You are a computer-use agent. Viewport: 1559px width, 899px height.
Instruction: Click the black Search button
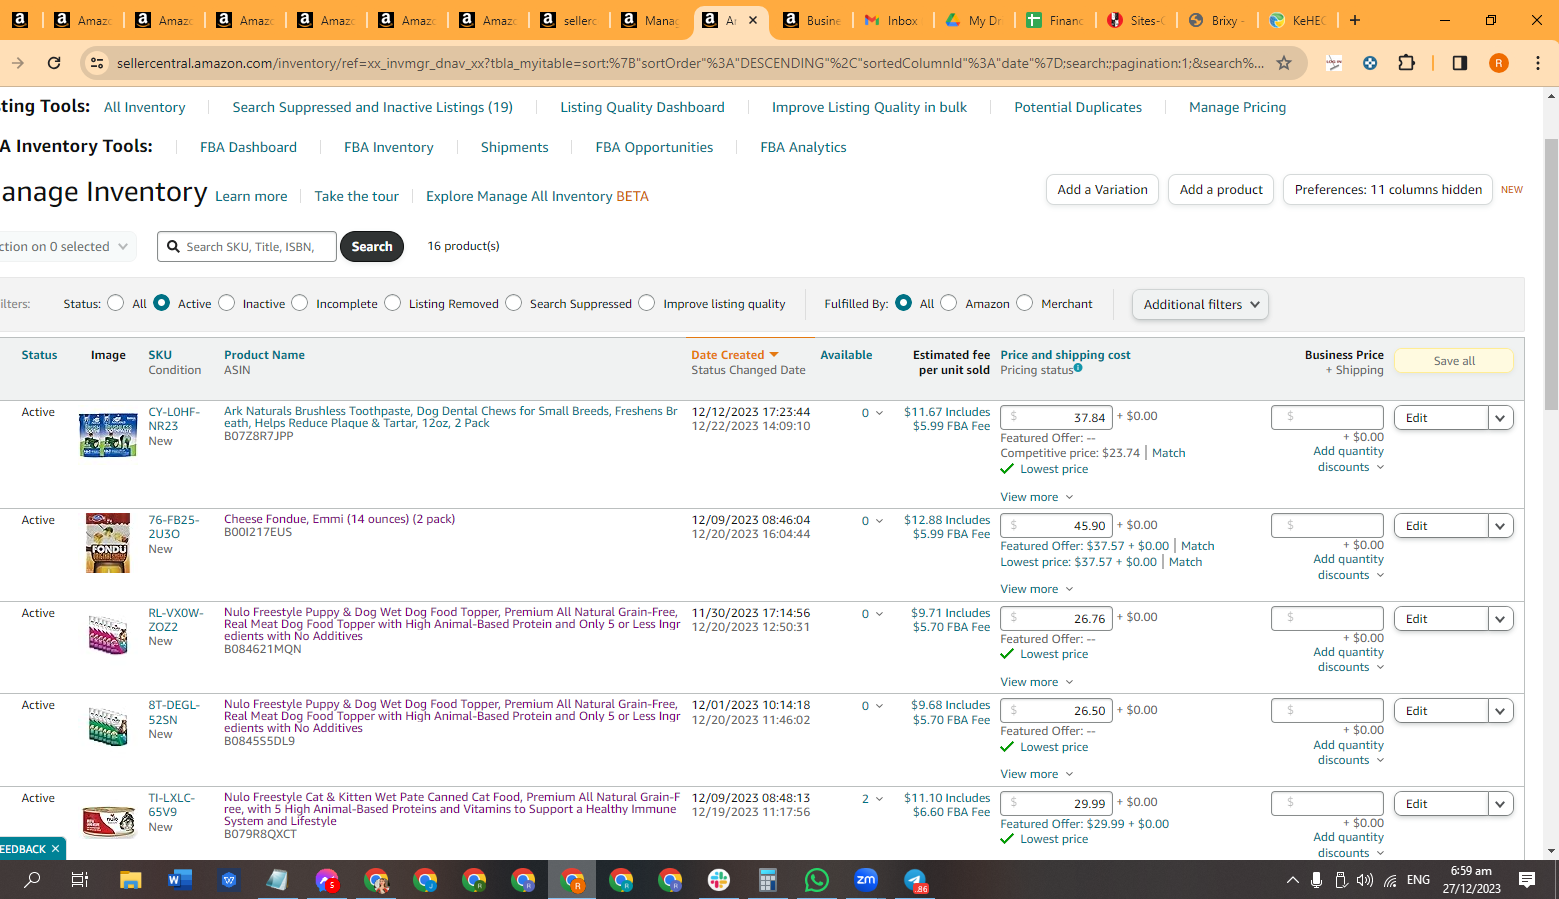[x=372, y=246]
